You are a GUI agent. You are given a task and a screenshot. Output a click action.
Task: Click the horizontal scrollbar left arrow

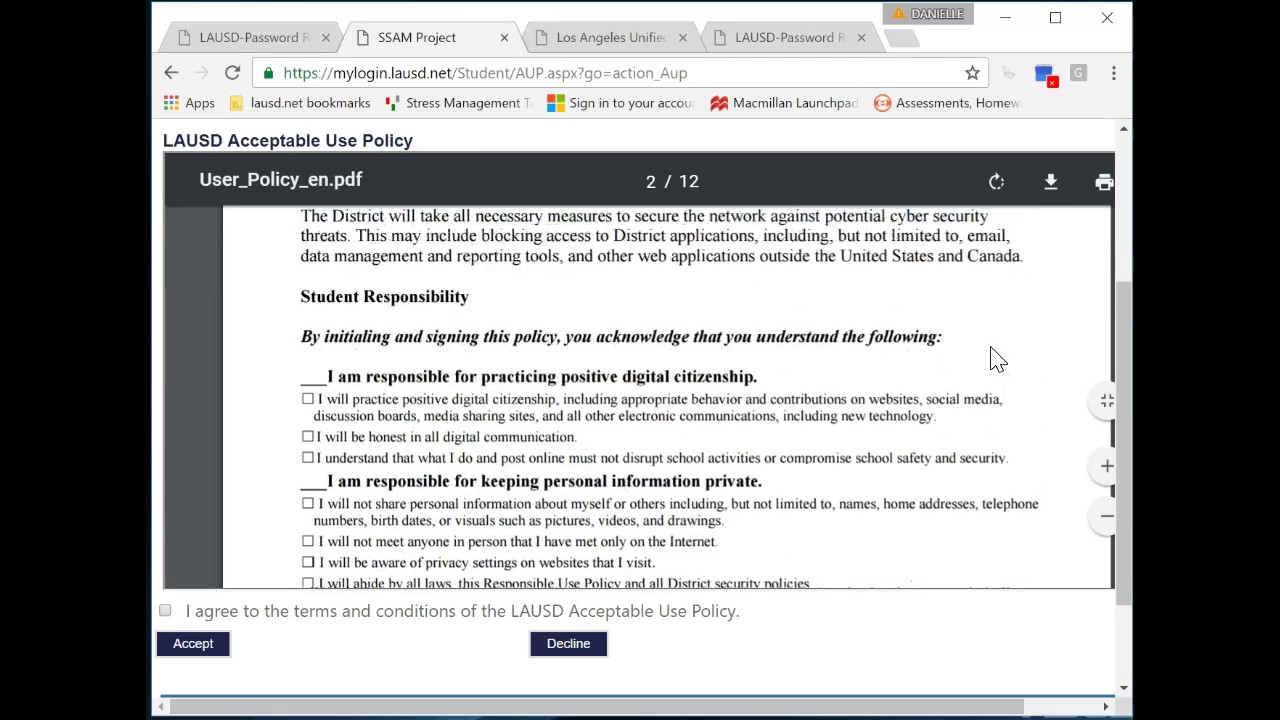(x=161, y=707)
